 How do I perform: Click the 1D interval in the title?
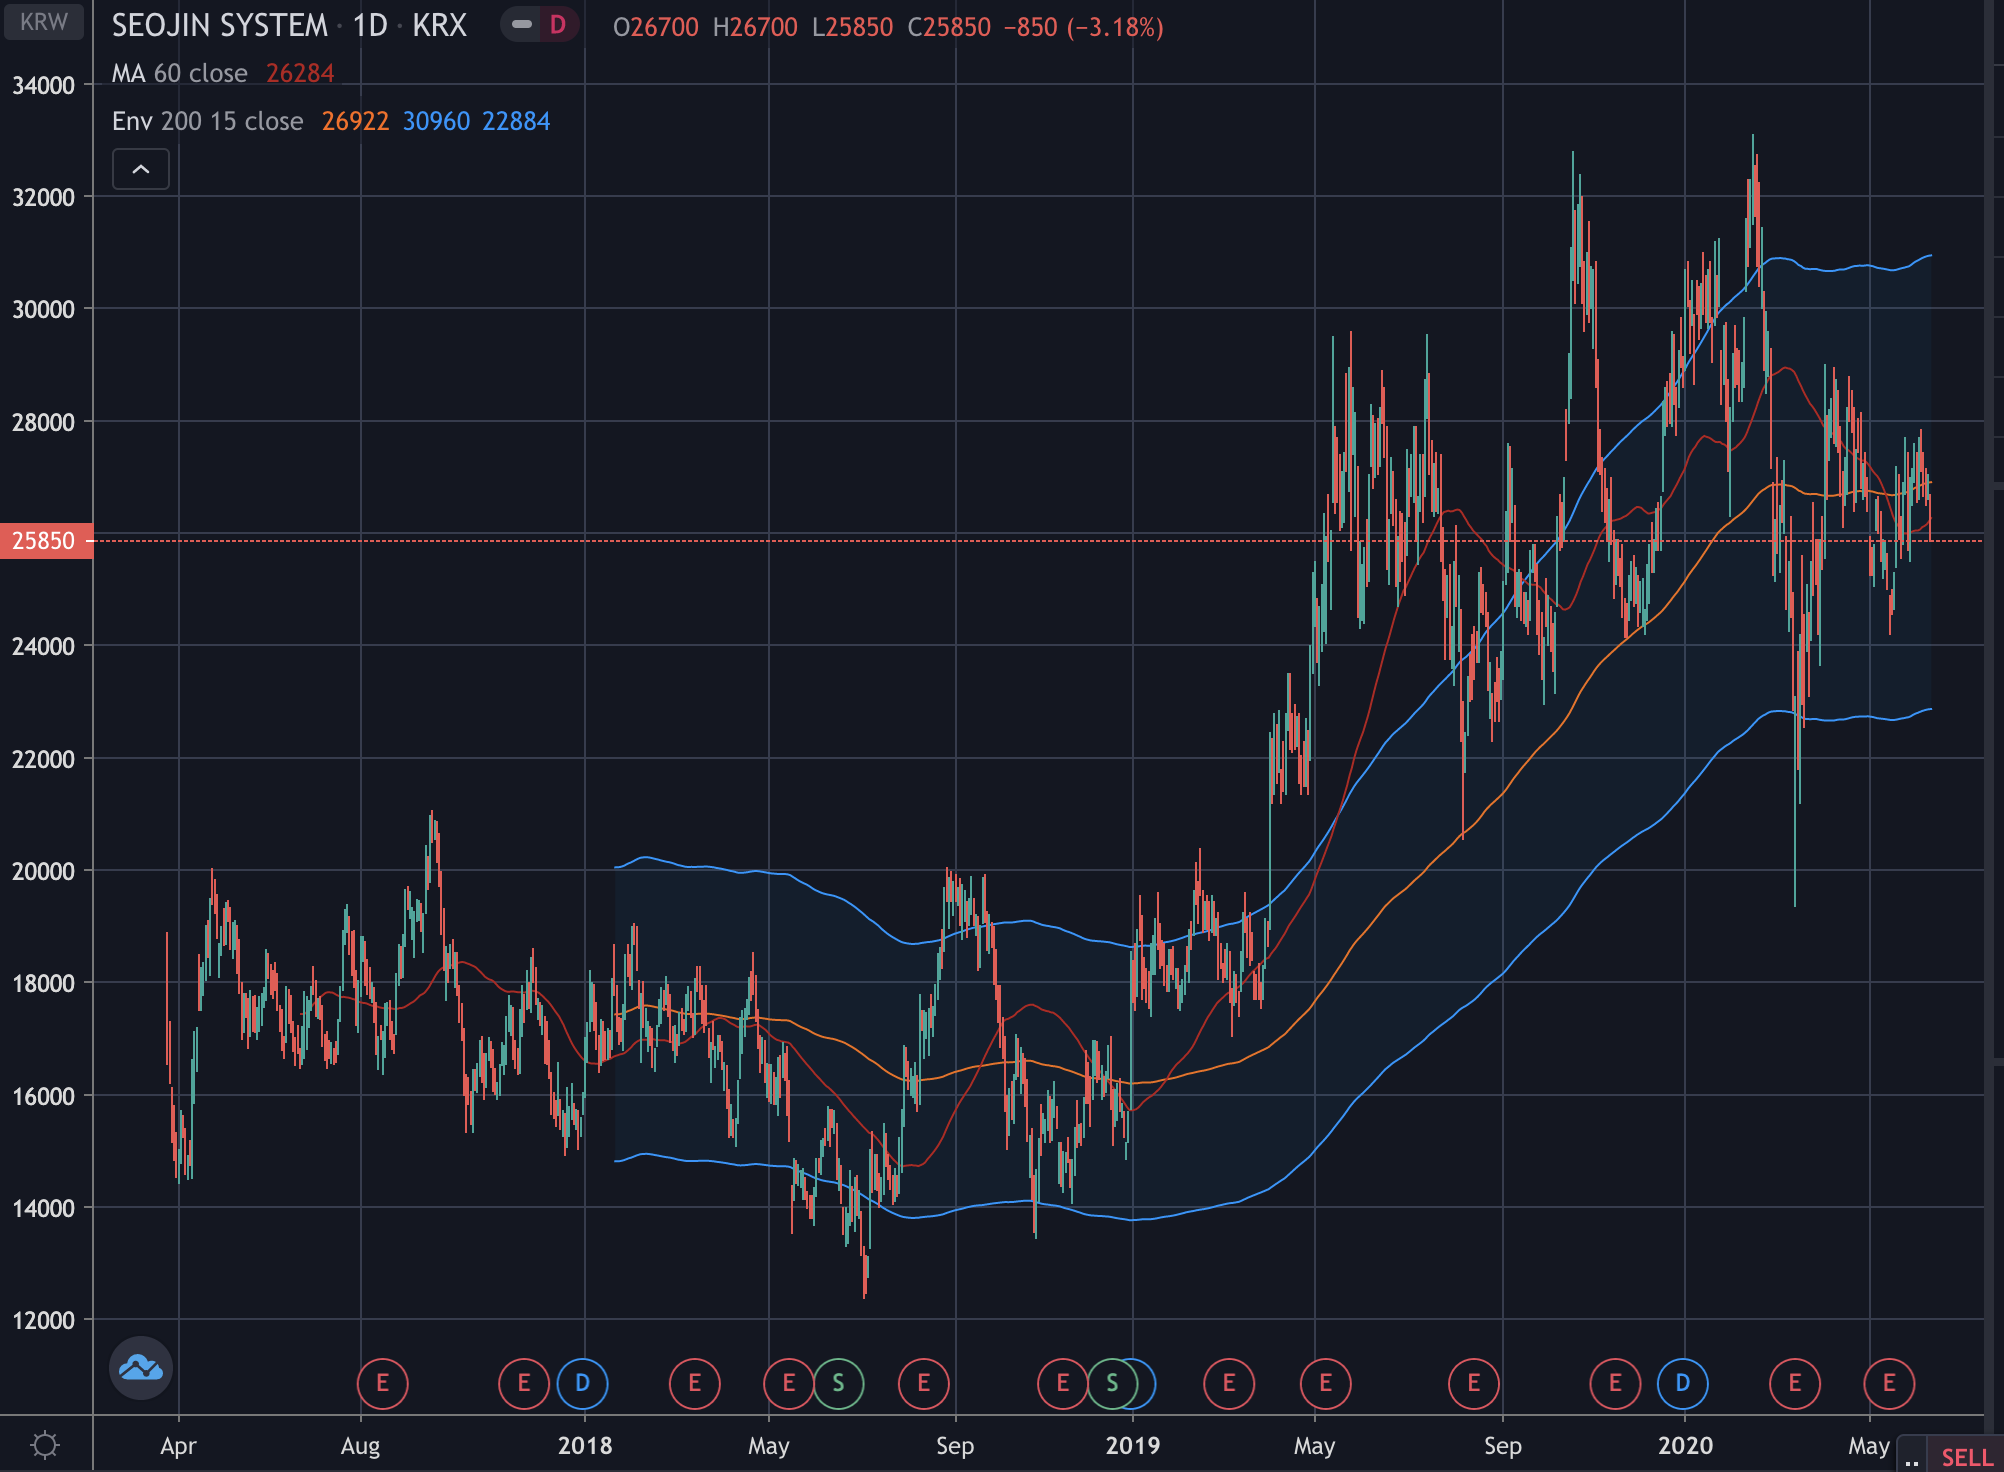tap(370, 25)
